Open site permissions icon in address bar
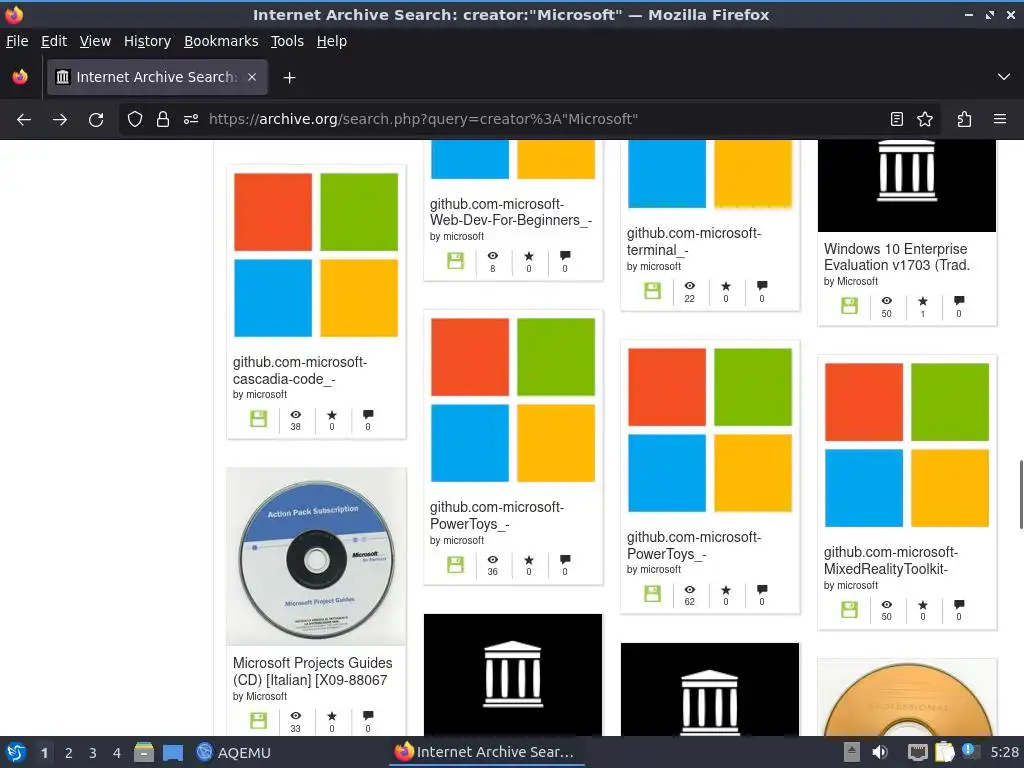Viewport: 1024px width, 768px height. tap(191, 120)
